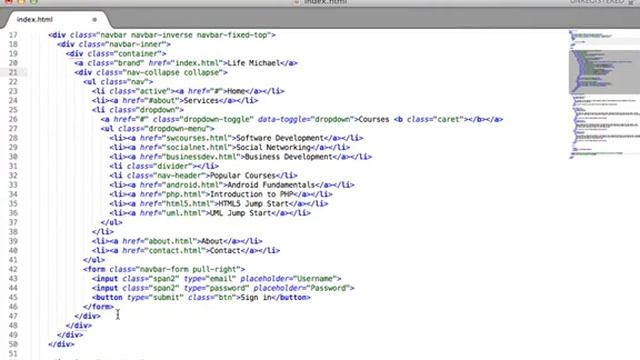Click line number 21 in gutter
The width and height of the screenshot is (640, 360).
tap(13, 73)
